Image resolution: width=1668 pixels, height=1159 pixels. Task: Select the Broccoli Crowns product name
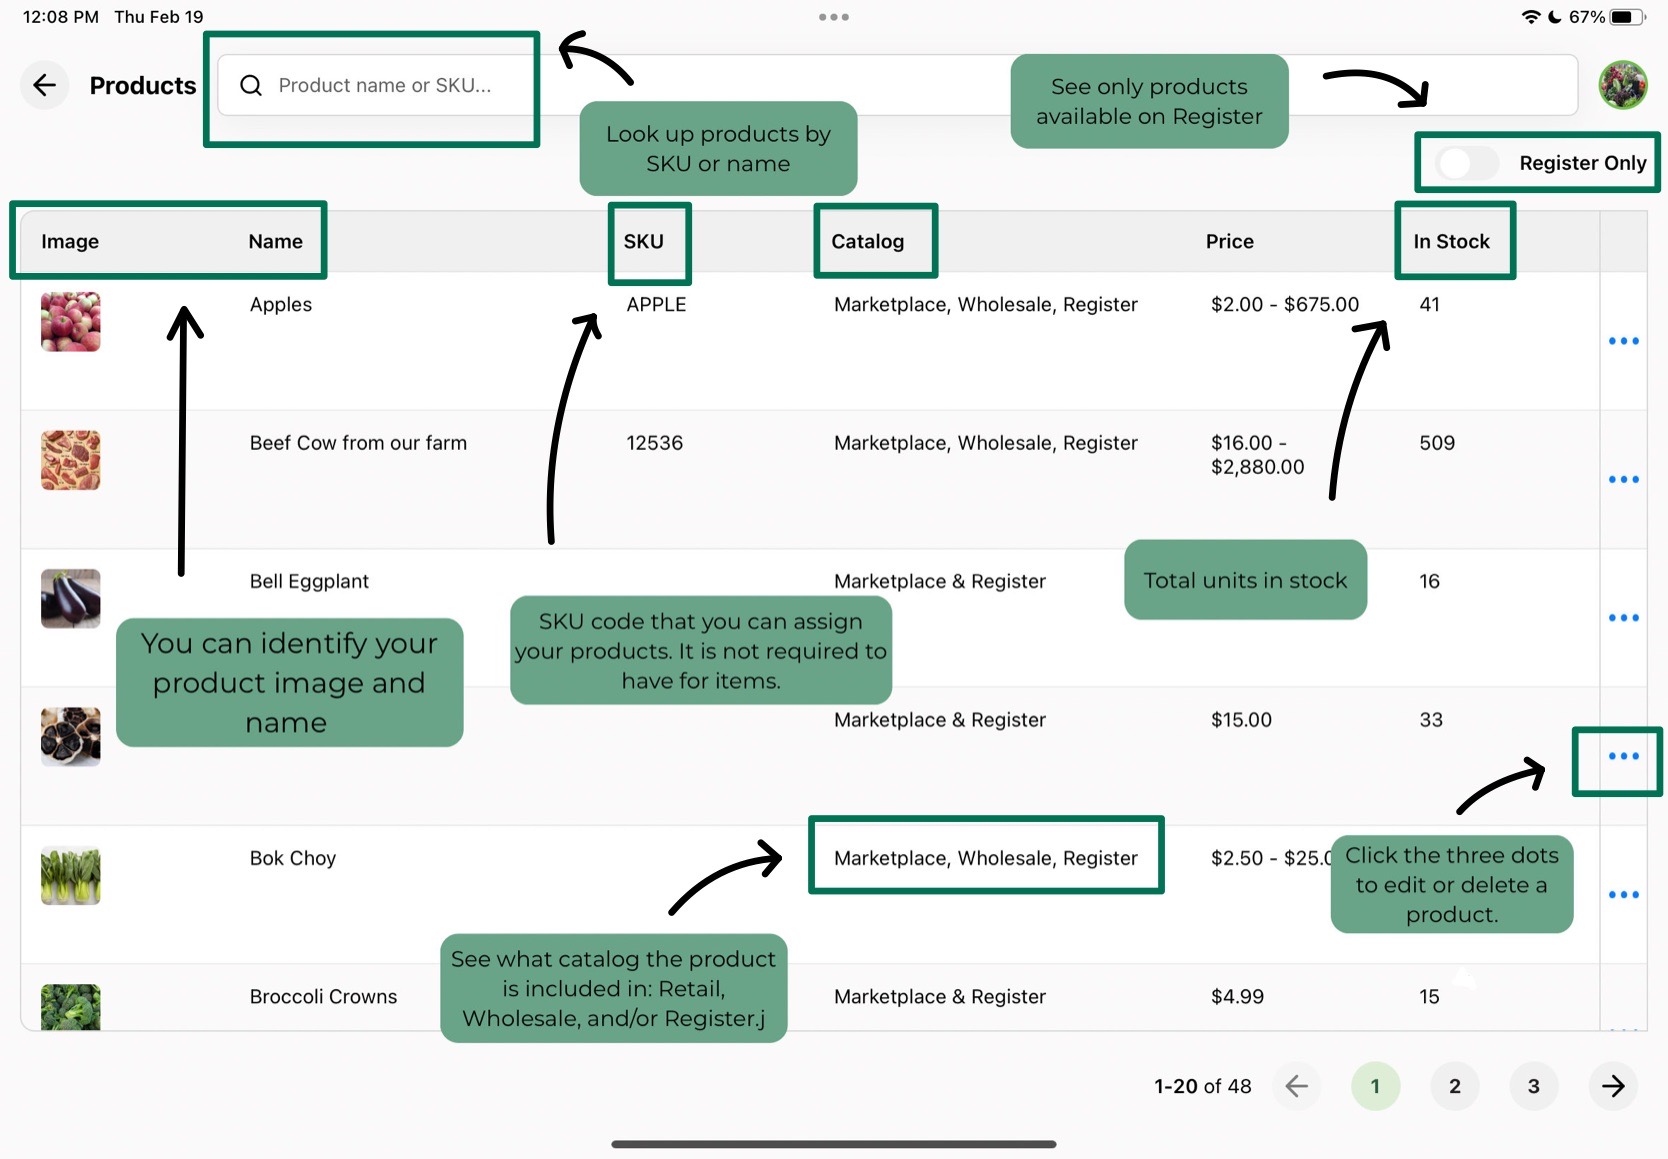(x=323, y=997)
